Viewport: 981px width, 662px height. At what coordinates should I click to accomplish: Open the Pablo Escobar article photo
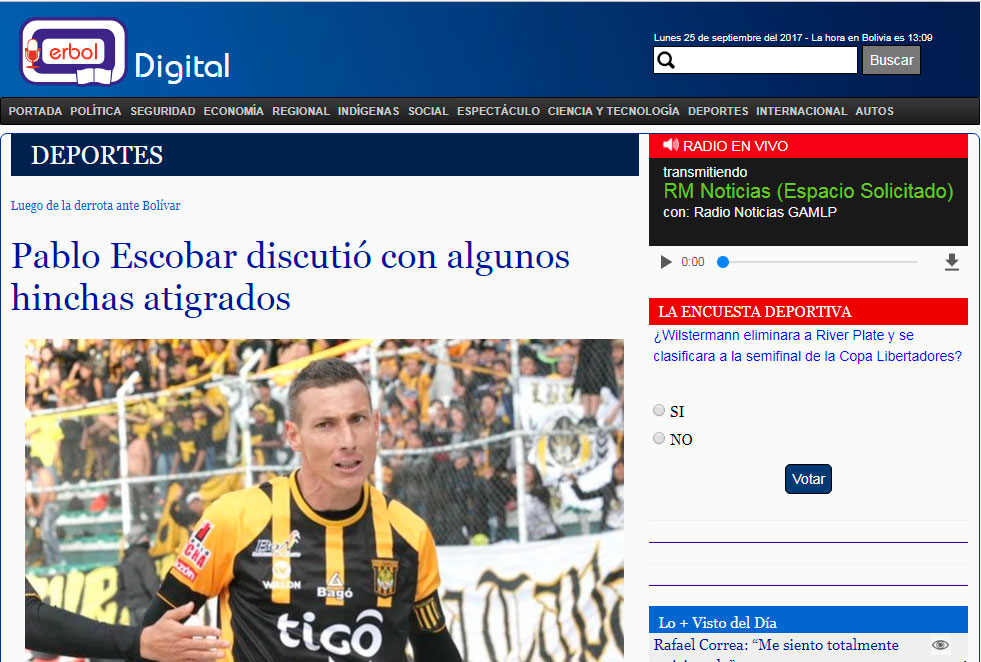point(324,500)
